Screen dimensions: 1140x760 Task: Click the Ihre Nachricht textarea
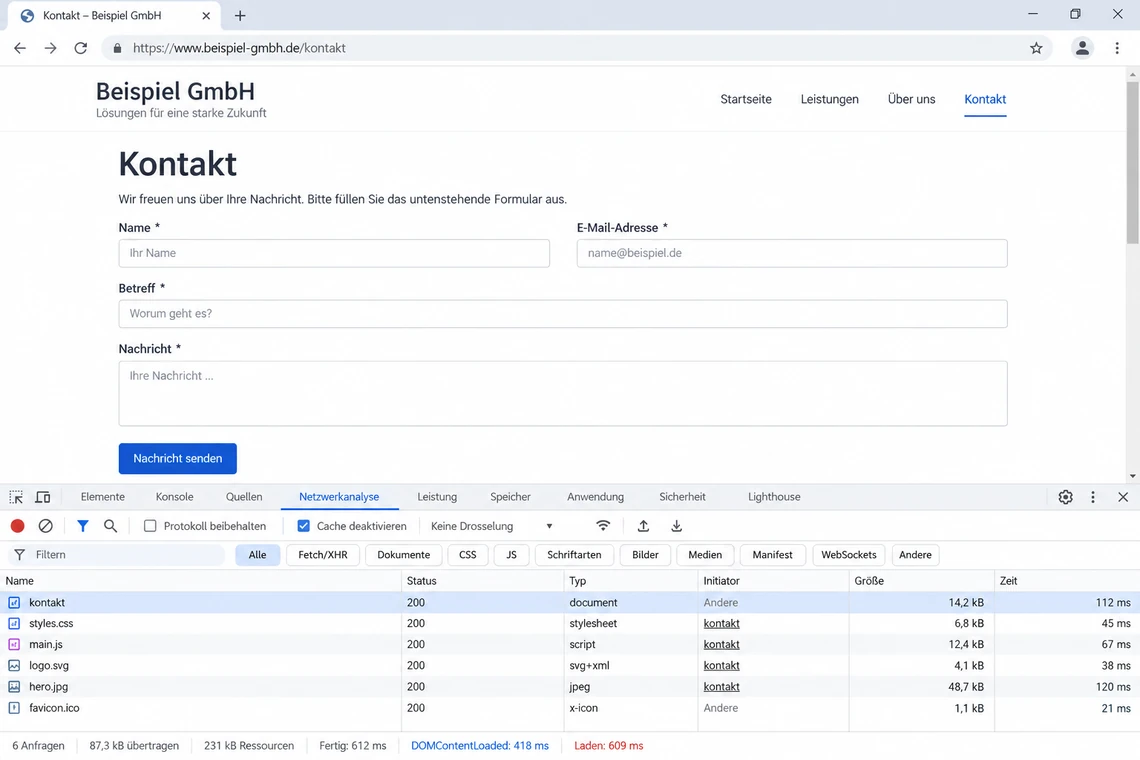pyautogui.click(x=563, y=393)
